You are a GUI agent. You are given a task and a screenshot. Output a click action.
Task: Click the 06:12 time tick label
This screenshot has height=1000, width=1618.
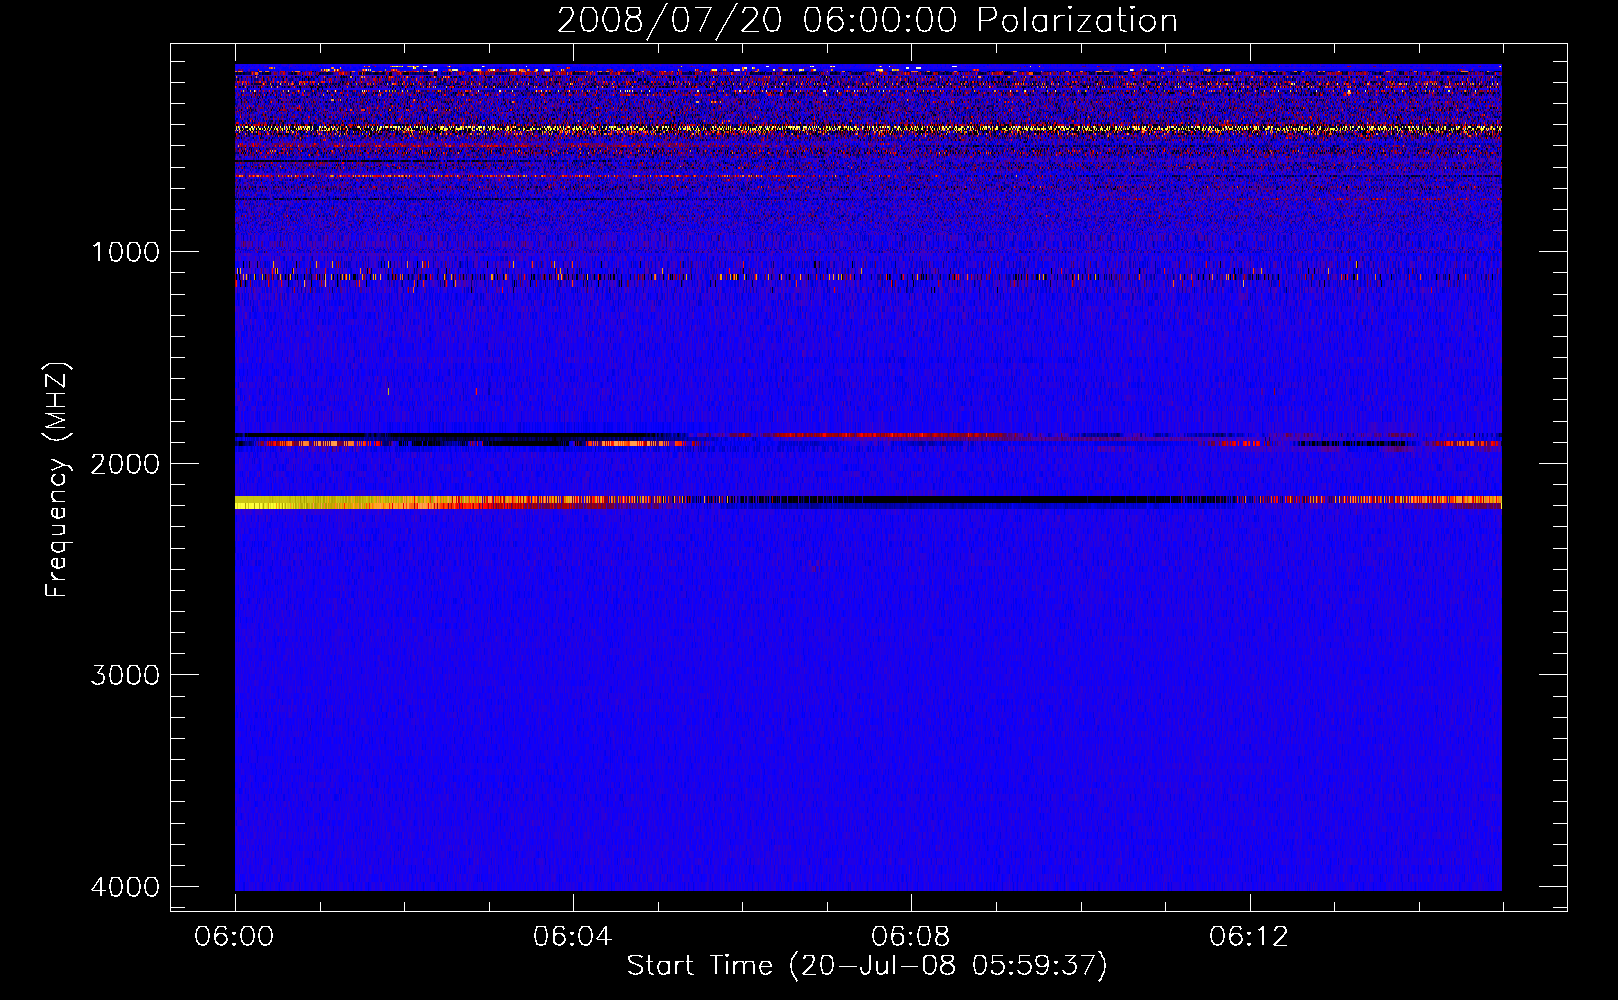tap(1249, 937)
